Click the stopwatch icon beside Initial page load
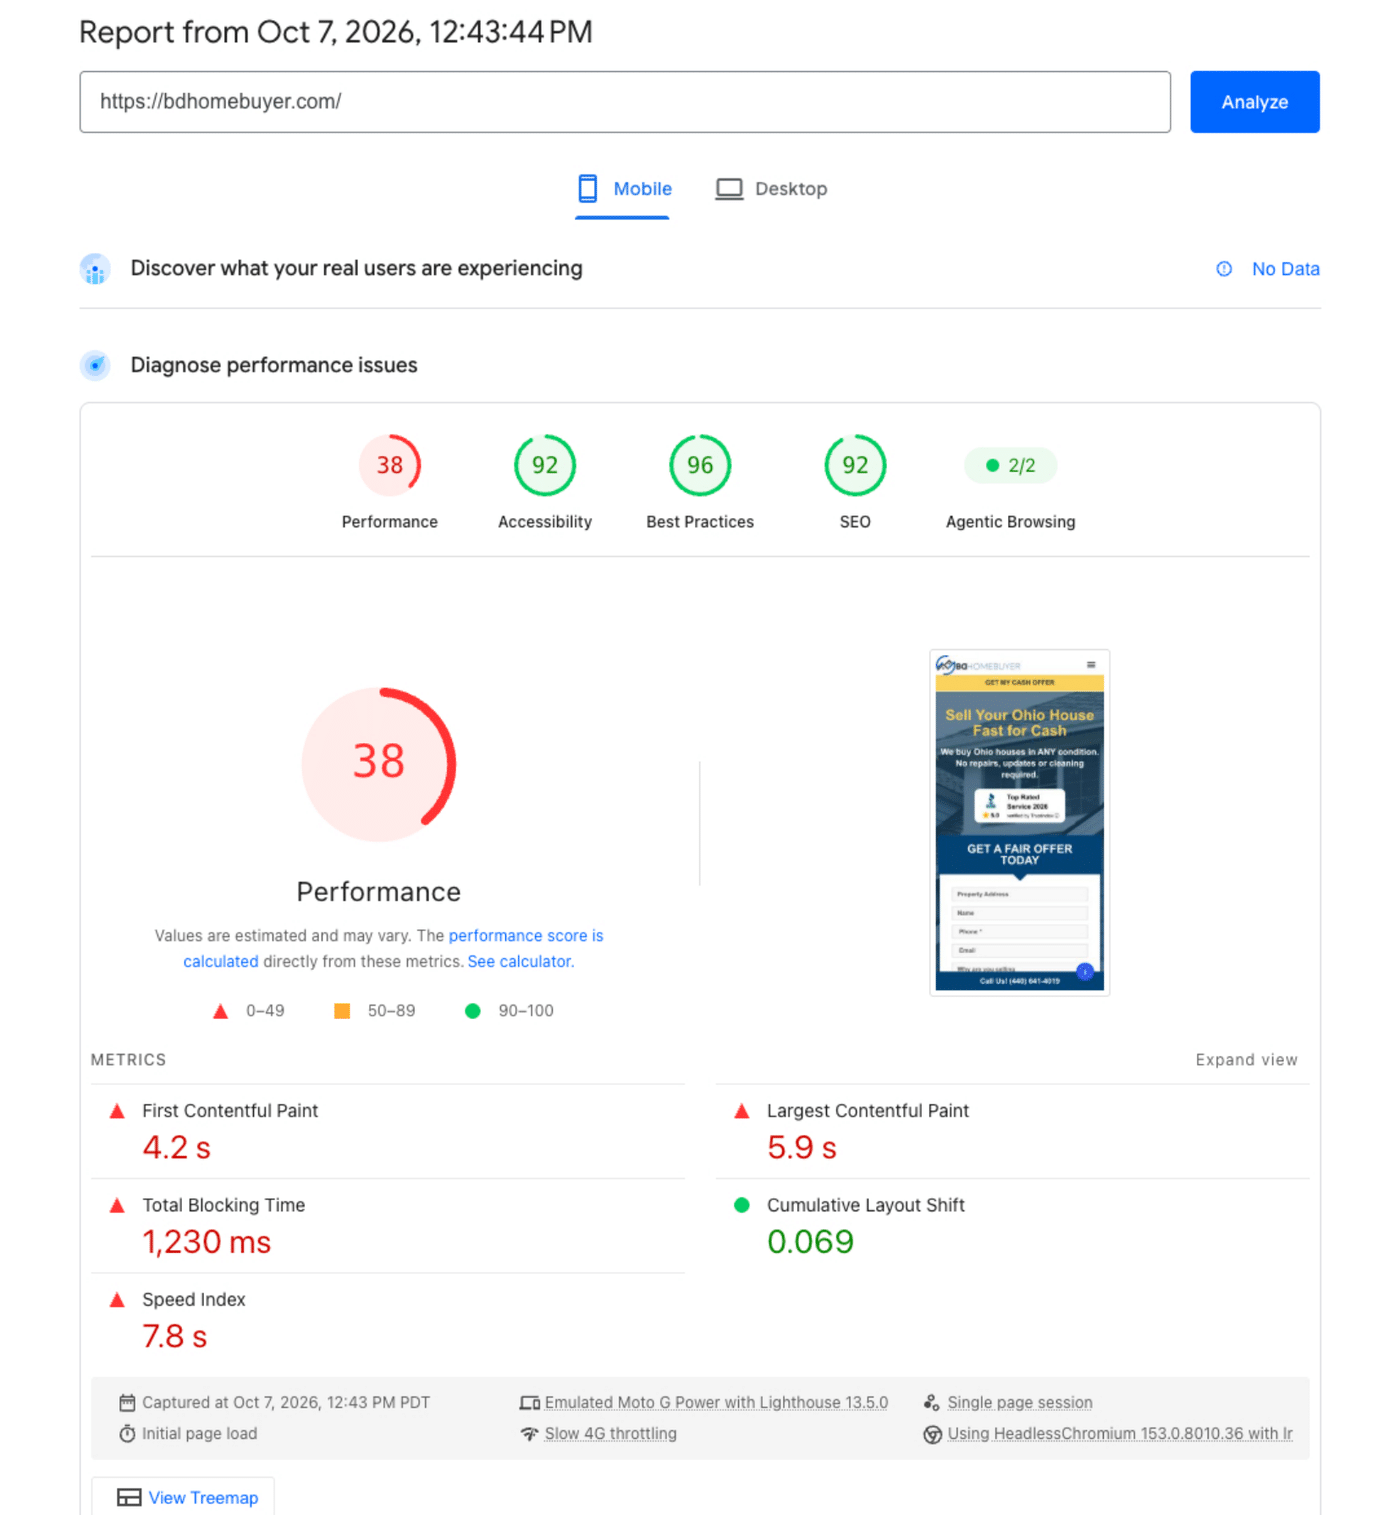The image size is (1400, 1515). [127, 1434]
